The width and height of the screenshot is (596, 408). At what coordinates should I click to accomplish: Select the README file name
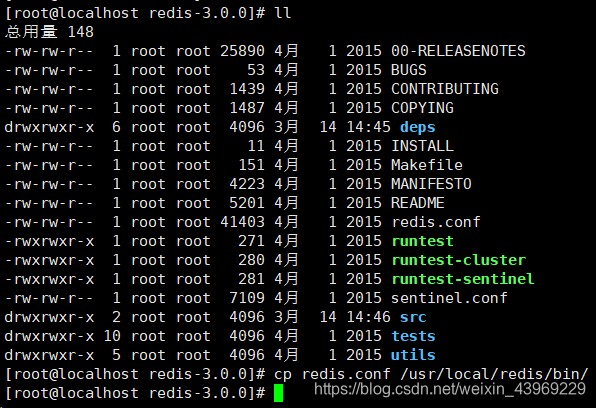click(x=418, y=203)
